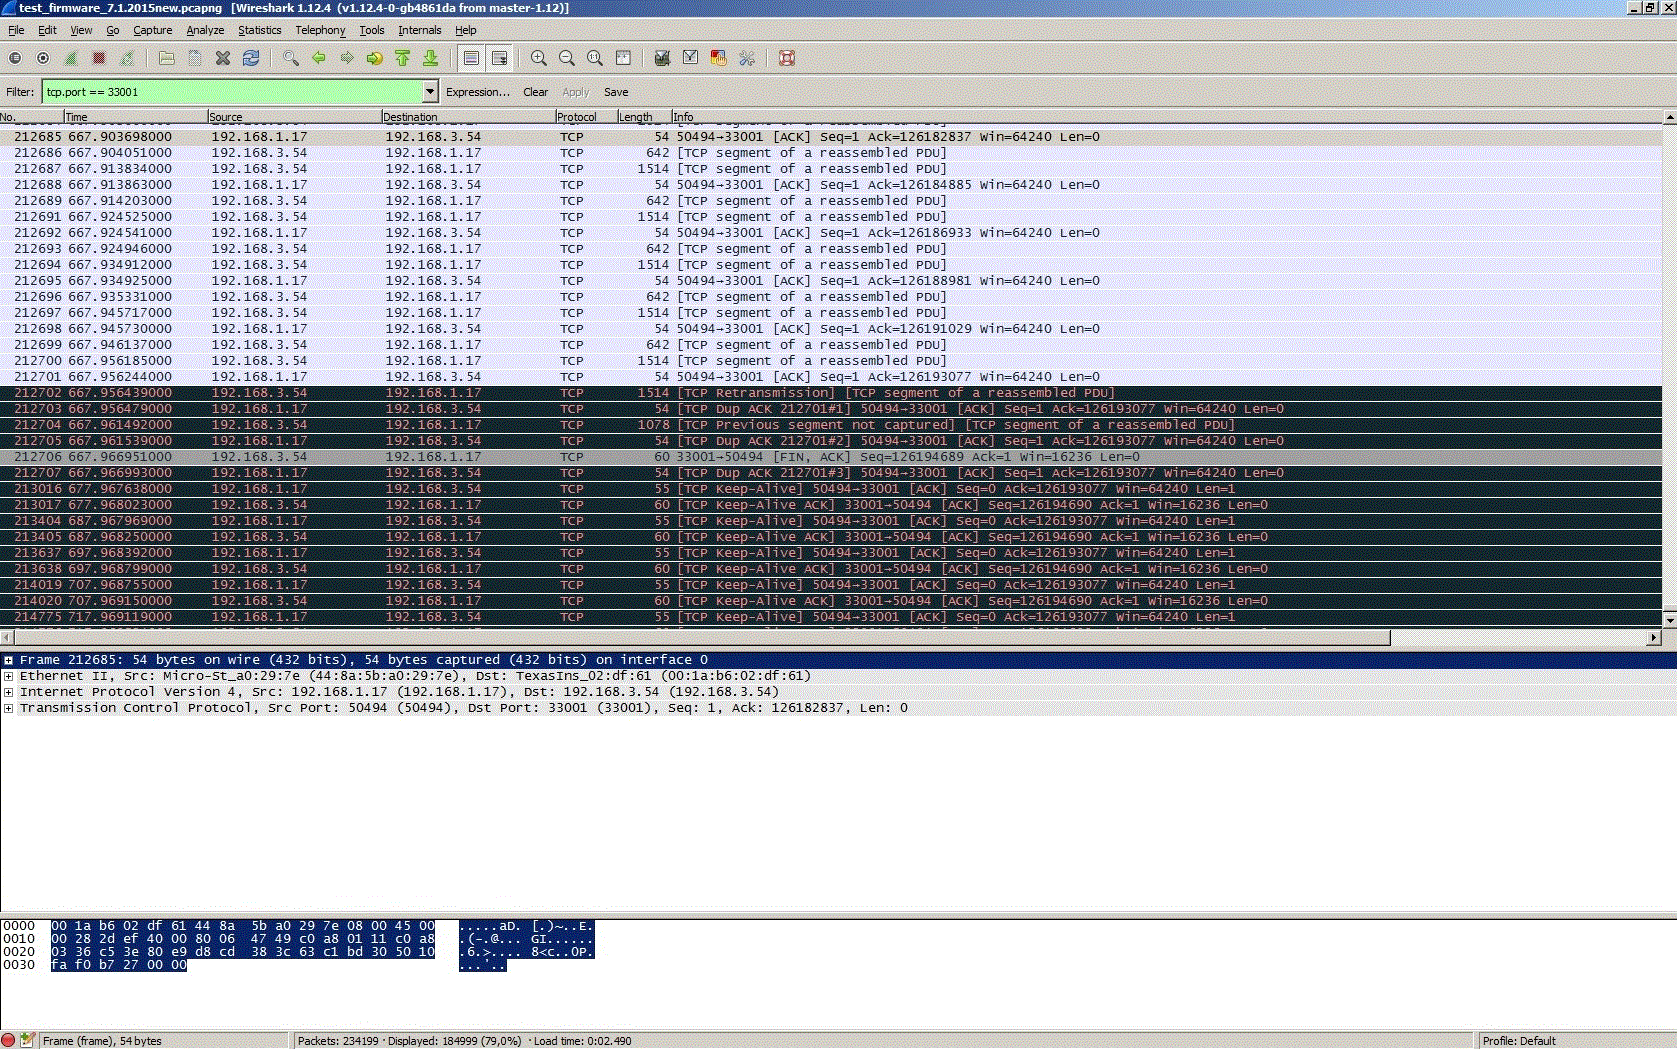The width and height of the screenshot is (1677, 1049).
Task: Click the resize all columns icon
Action: click(623, 58)
